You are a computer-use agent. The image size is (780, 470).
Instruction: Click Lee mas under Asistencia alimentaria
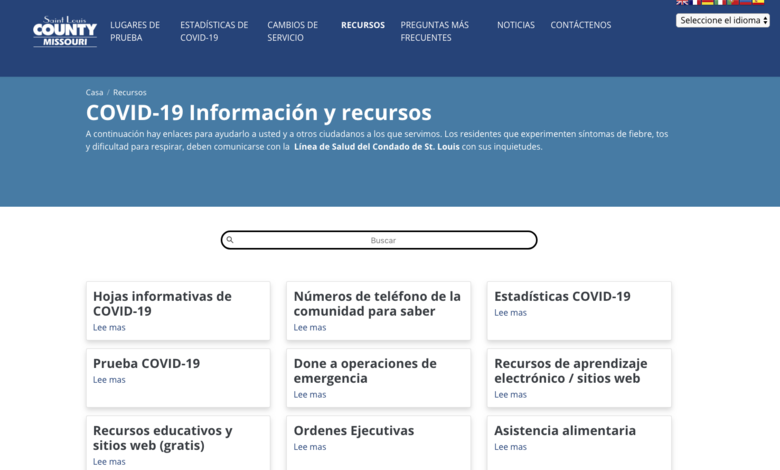coord(510,447)
